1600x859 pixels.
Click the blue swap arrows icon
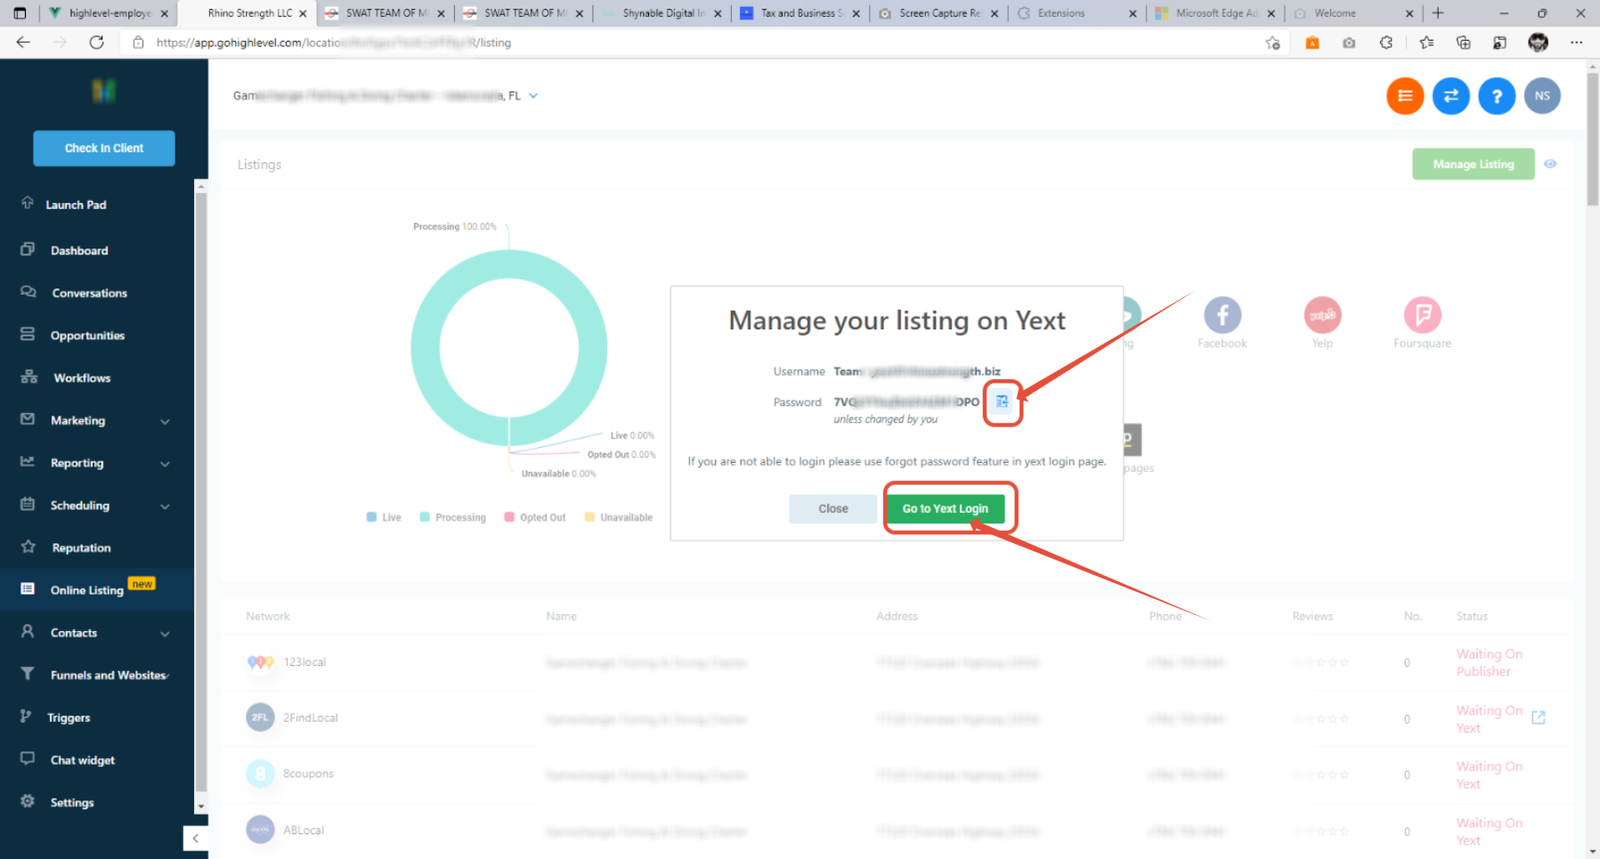pyautogui.click(x=1451, y=96)
